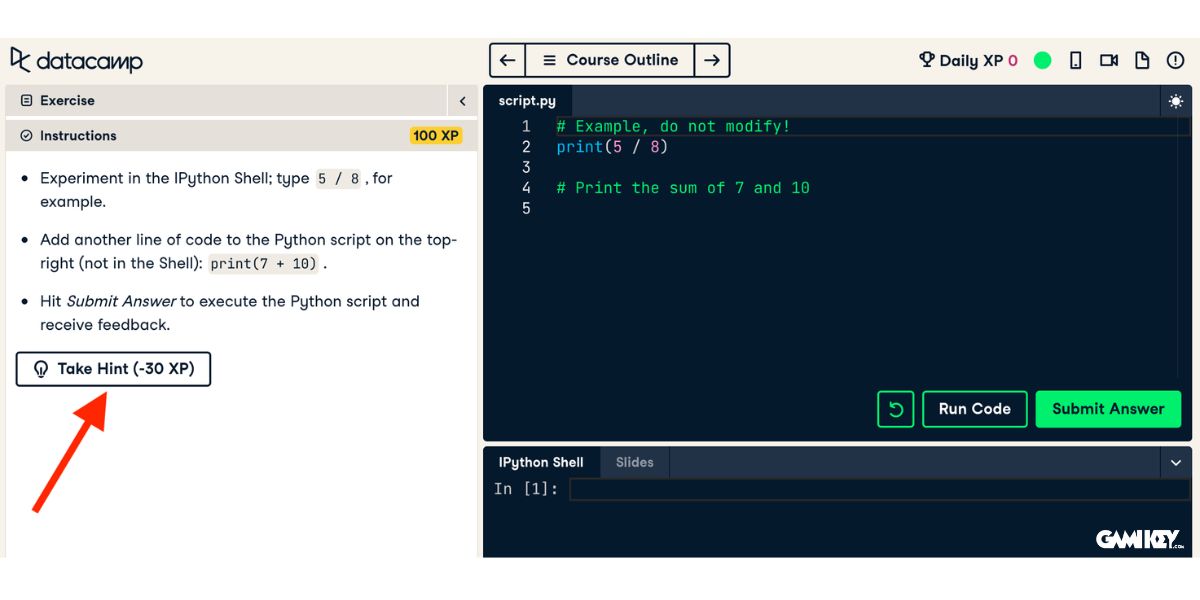Click the 100 XP badge

pyautogui.click(x=436, y=136)
